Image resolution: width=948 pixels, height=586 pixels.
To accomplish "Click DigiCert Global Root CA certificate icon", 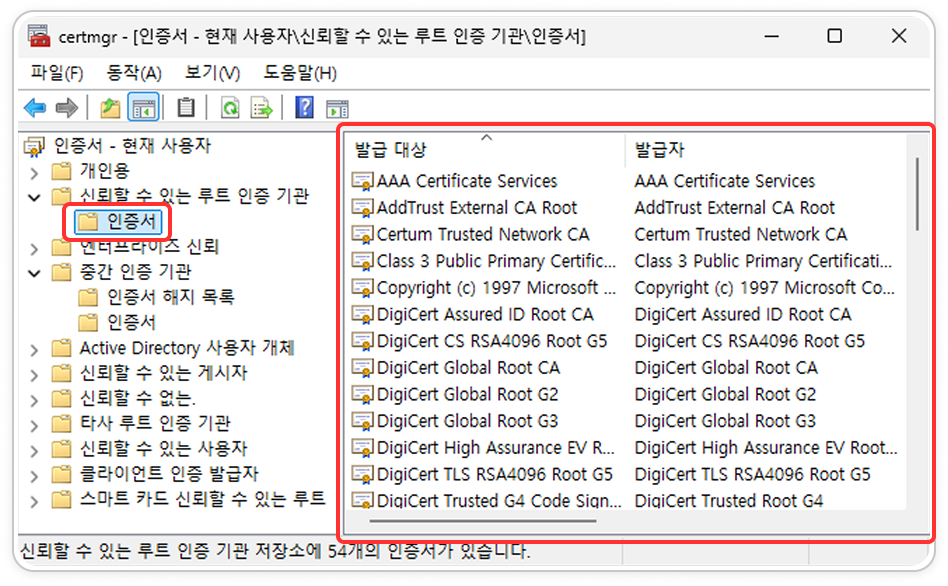I will coord(362,368).
